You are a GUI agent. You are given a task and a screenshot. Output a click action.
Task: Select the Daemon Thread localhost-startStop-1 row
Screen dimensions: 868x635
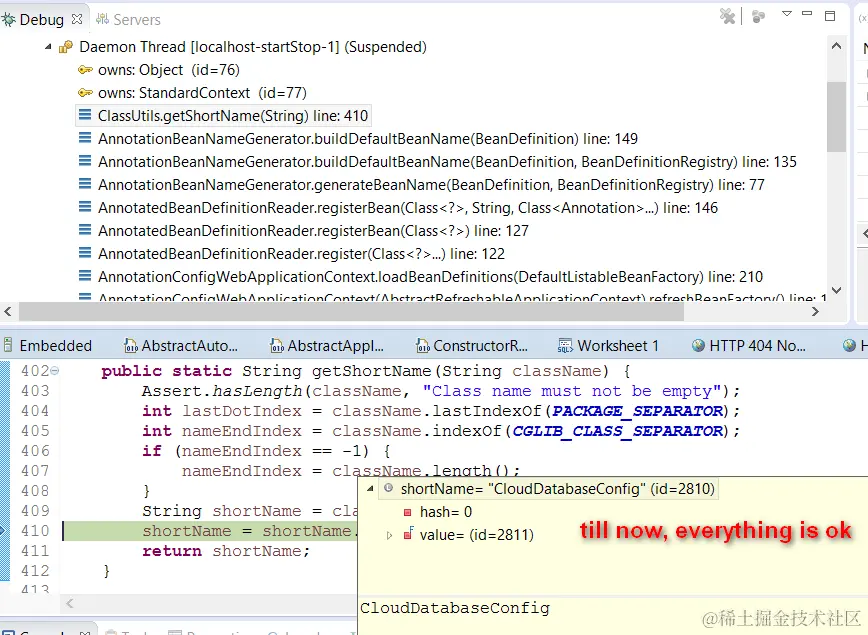[253, 47]
